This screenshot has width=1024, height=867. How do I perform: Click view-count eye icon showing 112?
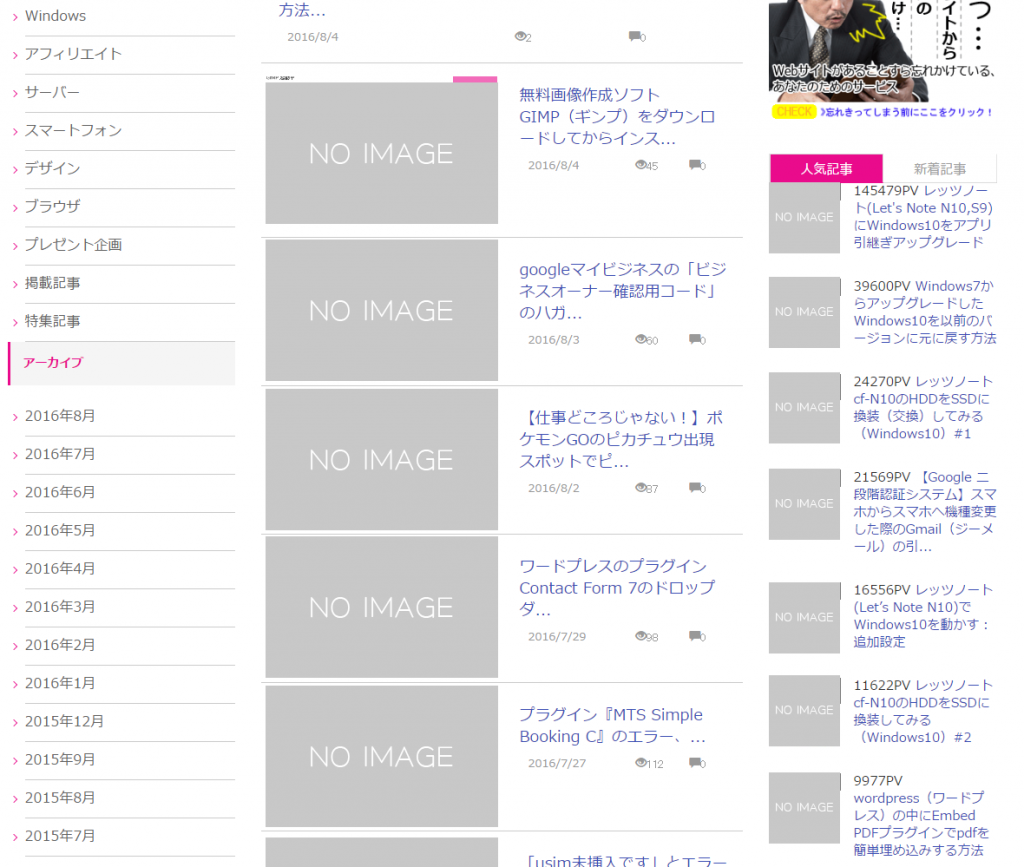click(x=641, y=763)
